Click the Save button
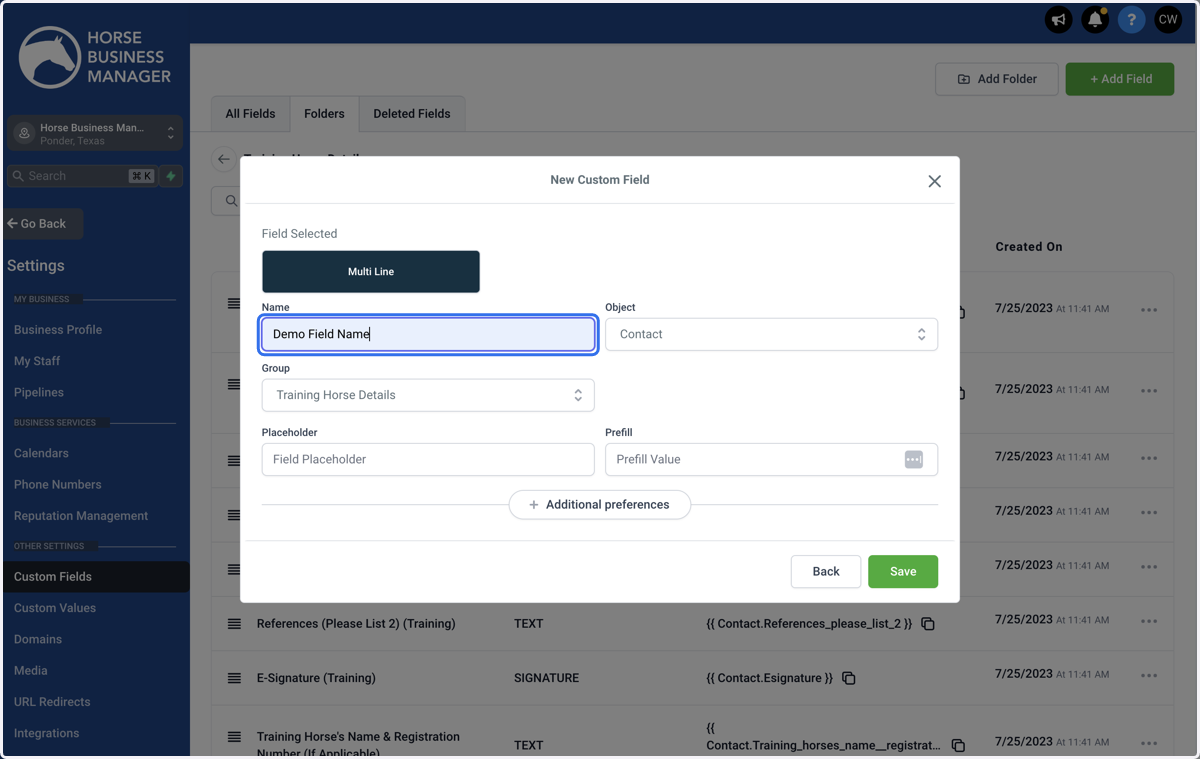Viewport: 1200px width, 759px height. click(903, 571)
